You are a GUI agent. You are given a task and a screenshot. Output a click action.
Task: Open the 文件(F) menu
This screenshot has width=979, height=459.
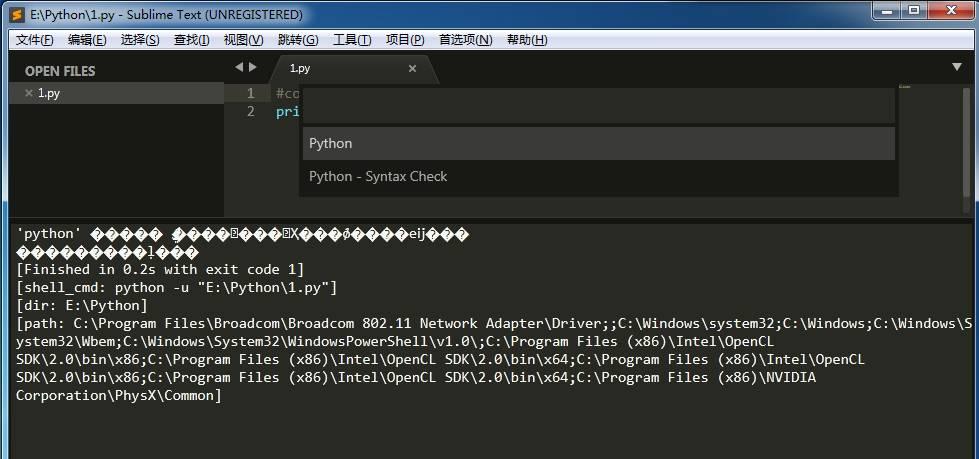tap(34, 40)
